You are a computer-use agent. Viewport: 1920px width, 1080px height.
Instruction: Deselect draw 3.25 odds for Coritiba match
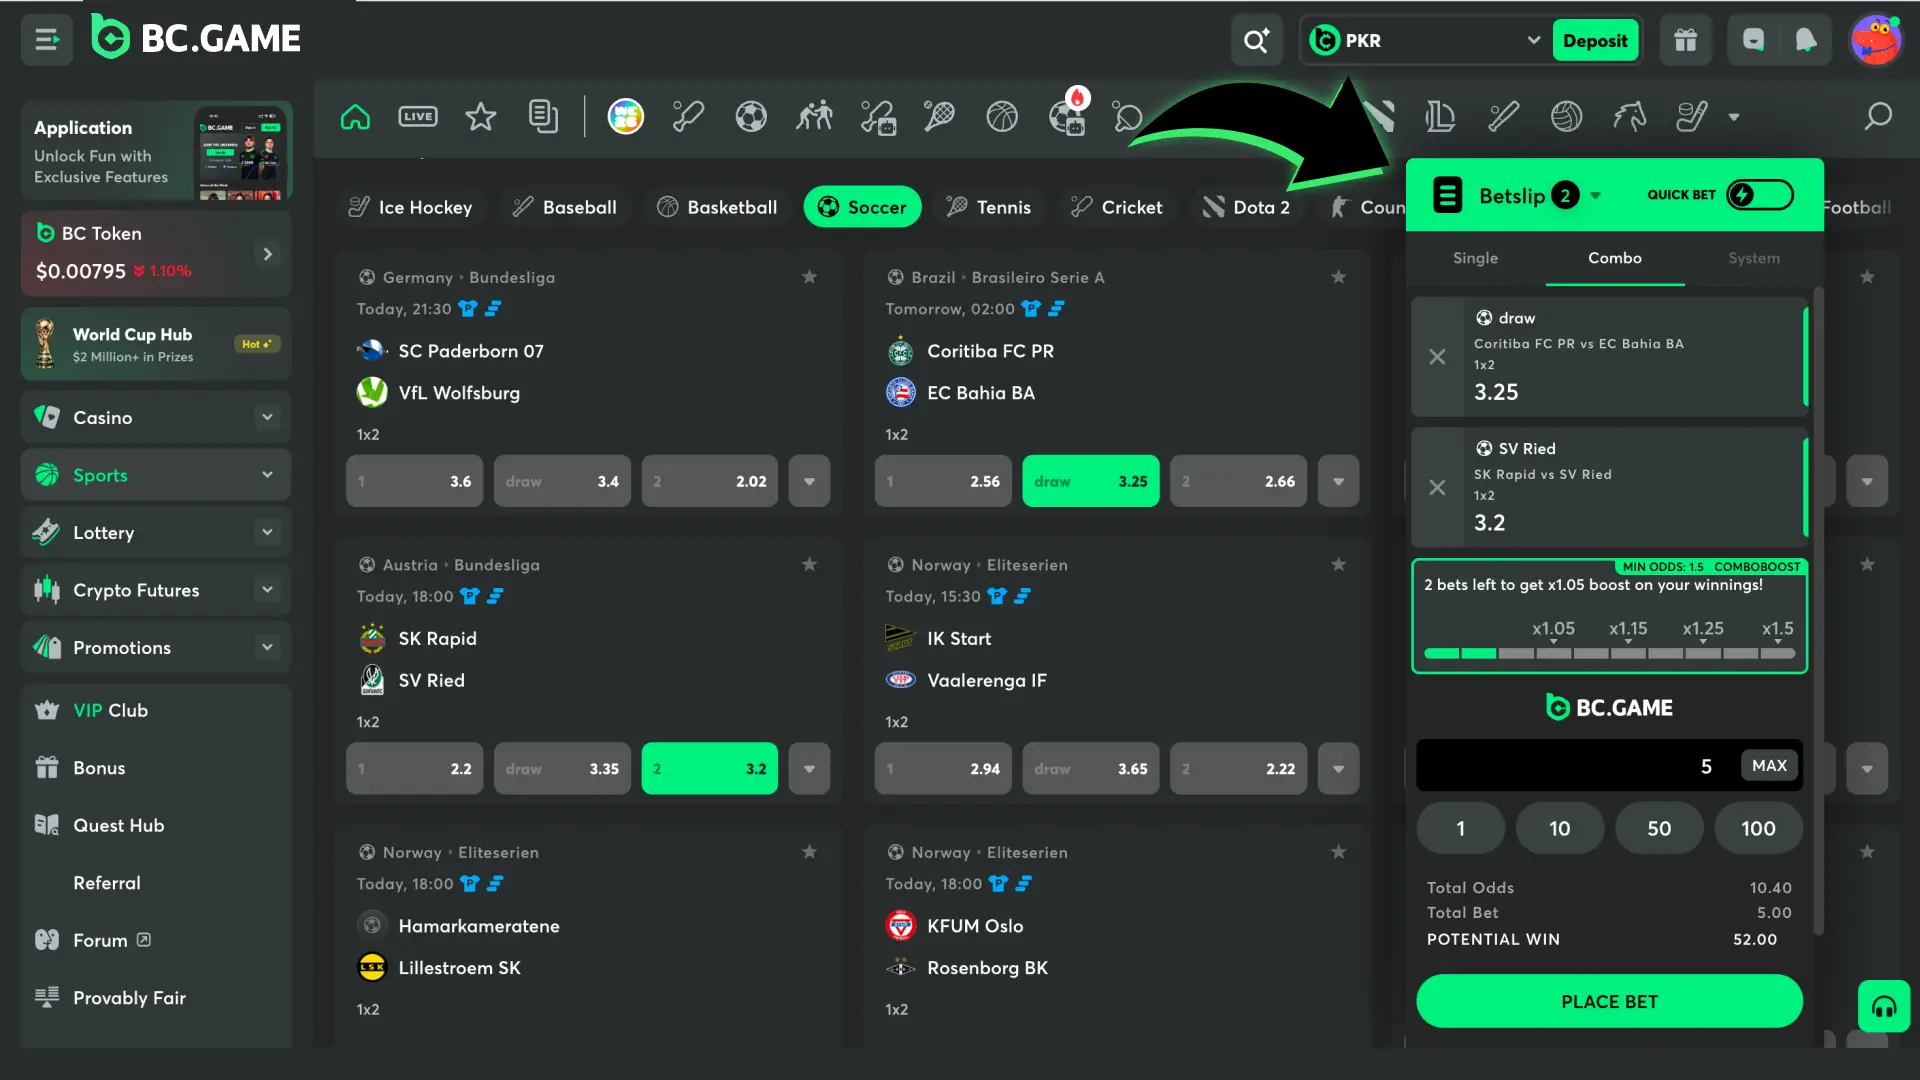point(1090,481)
